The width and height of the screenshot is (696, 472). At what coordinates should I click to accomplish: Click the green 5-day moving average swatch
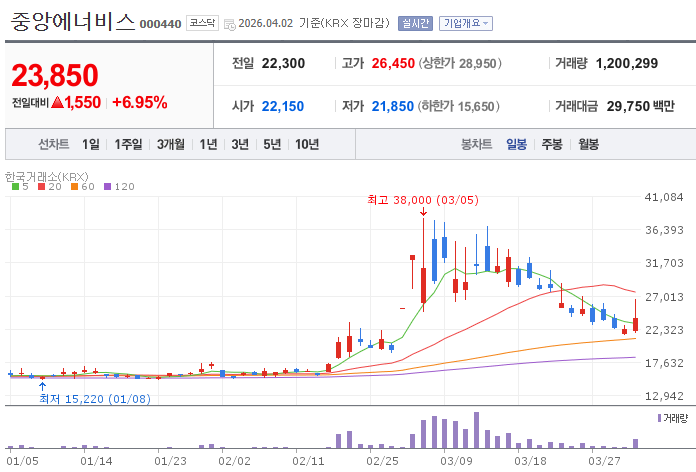tap(16, 186)
